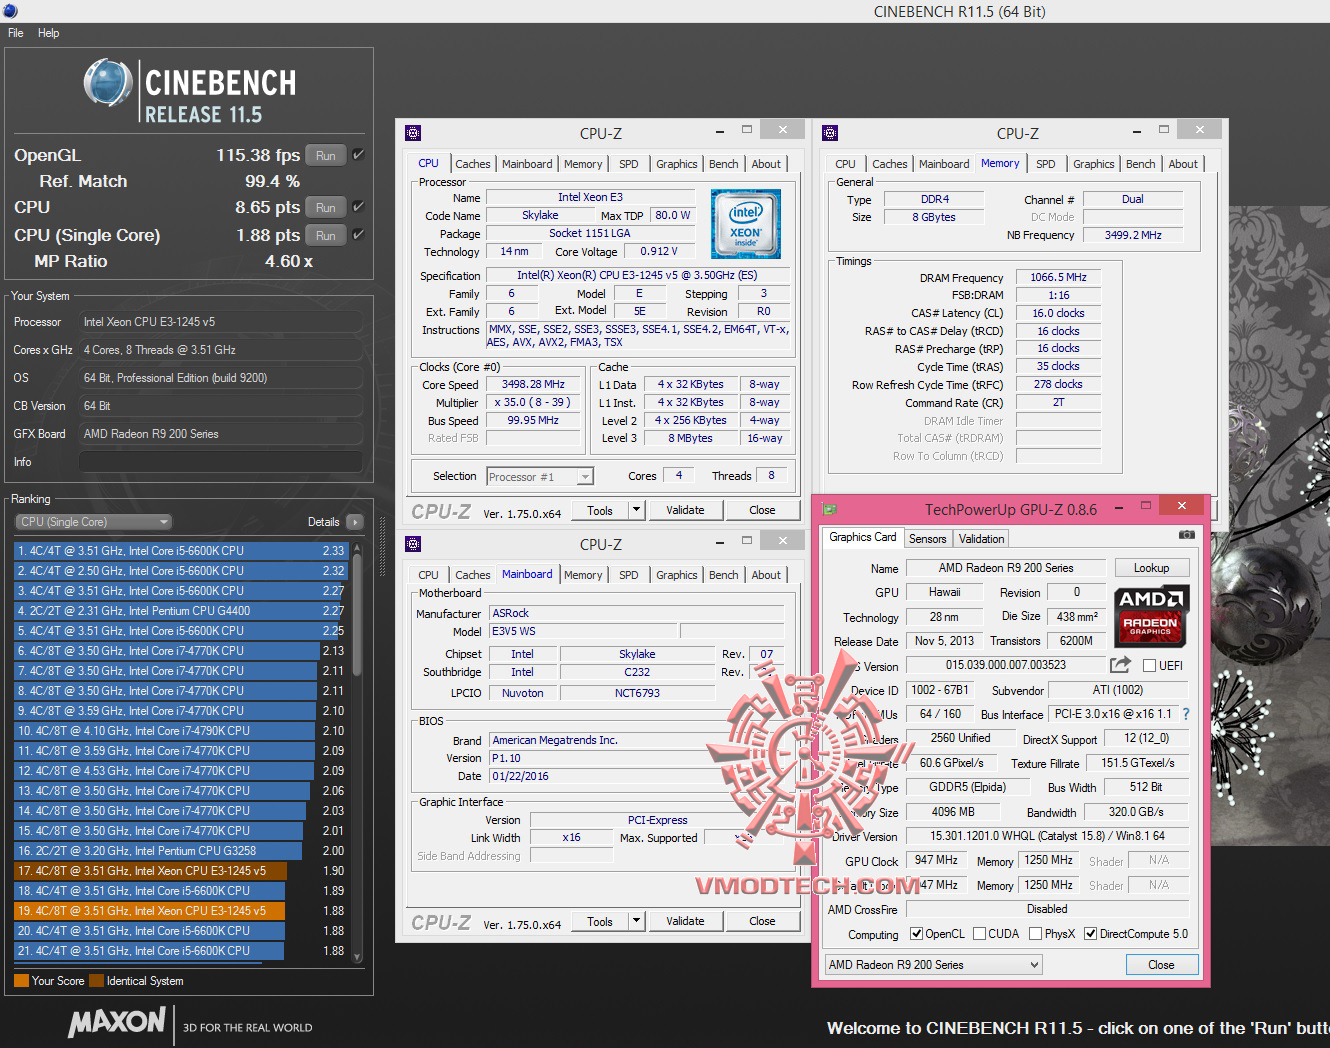
Task: Open the Help menu in CINEBENCH
Action: click(48, 33)
